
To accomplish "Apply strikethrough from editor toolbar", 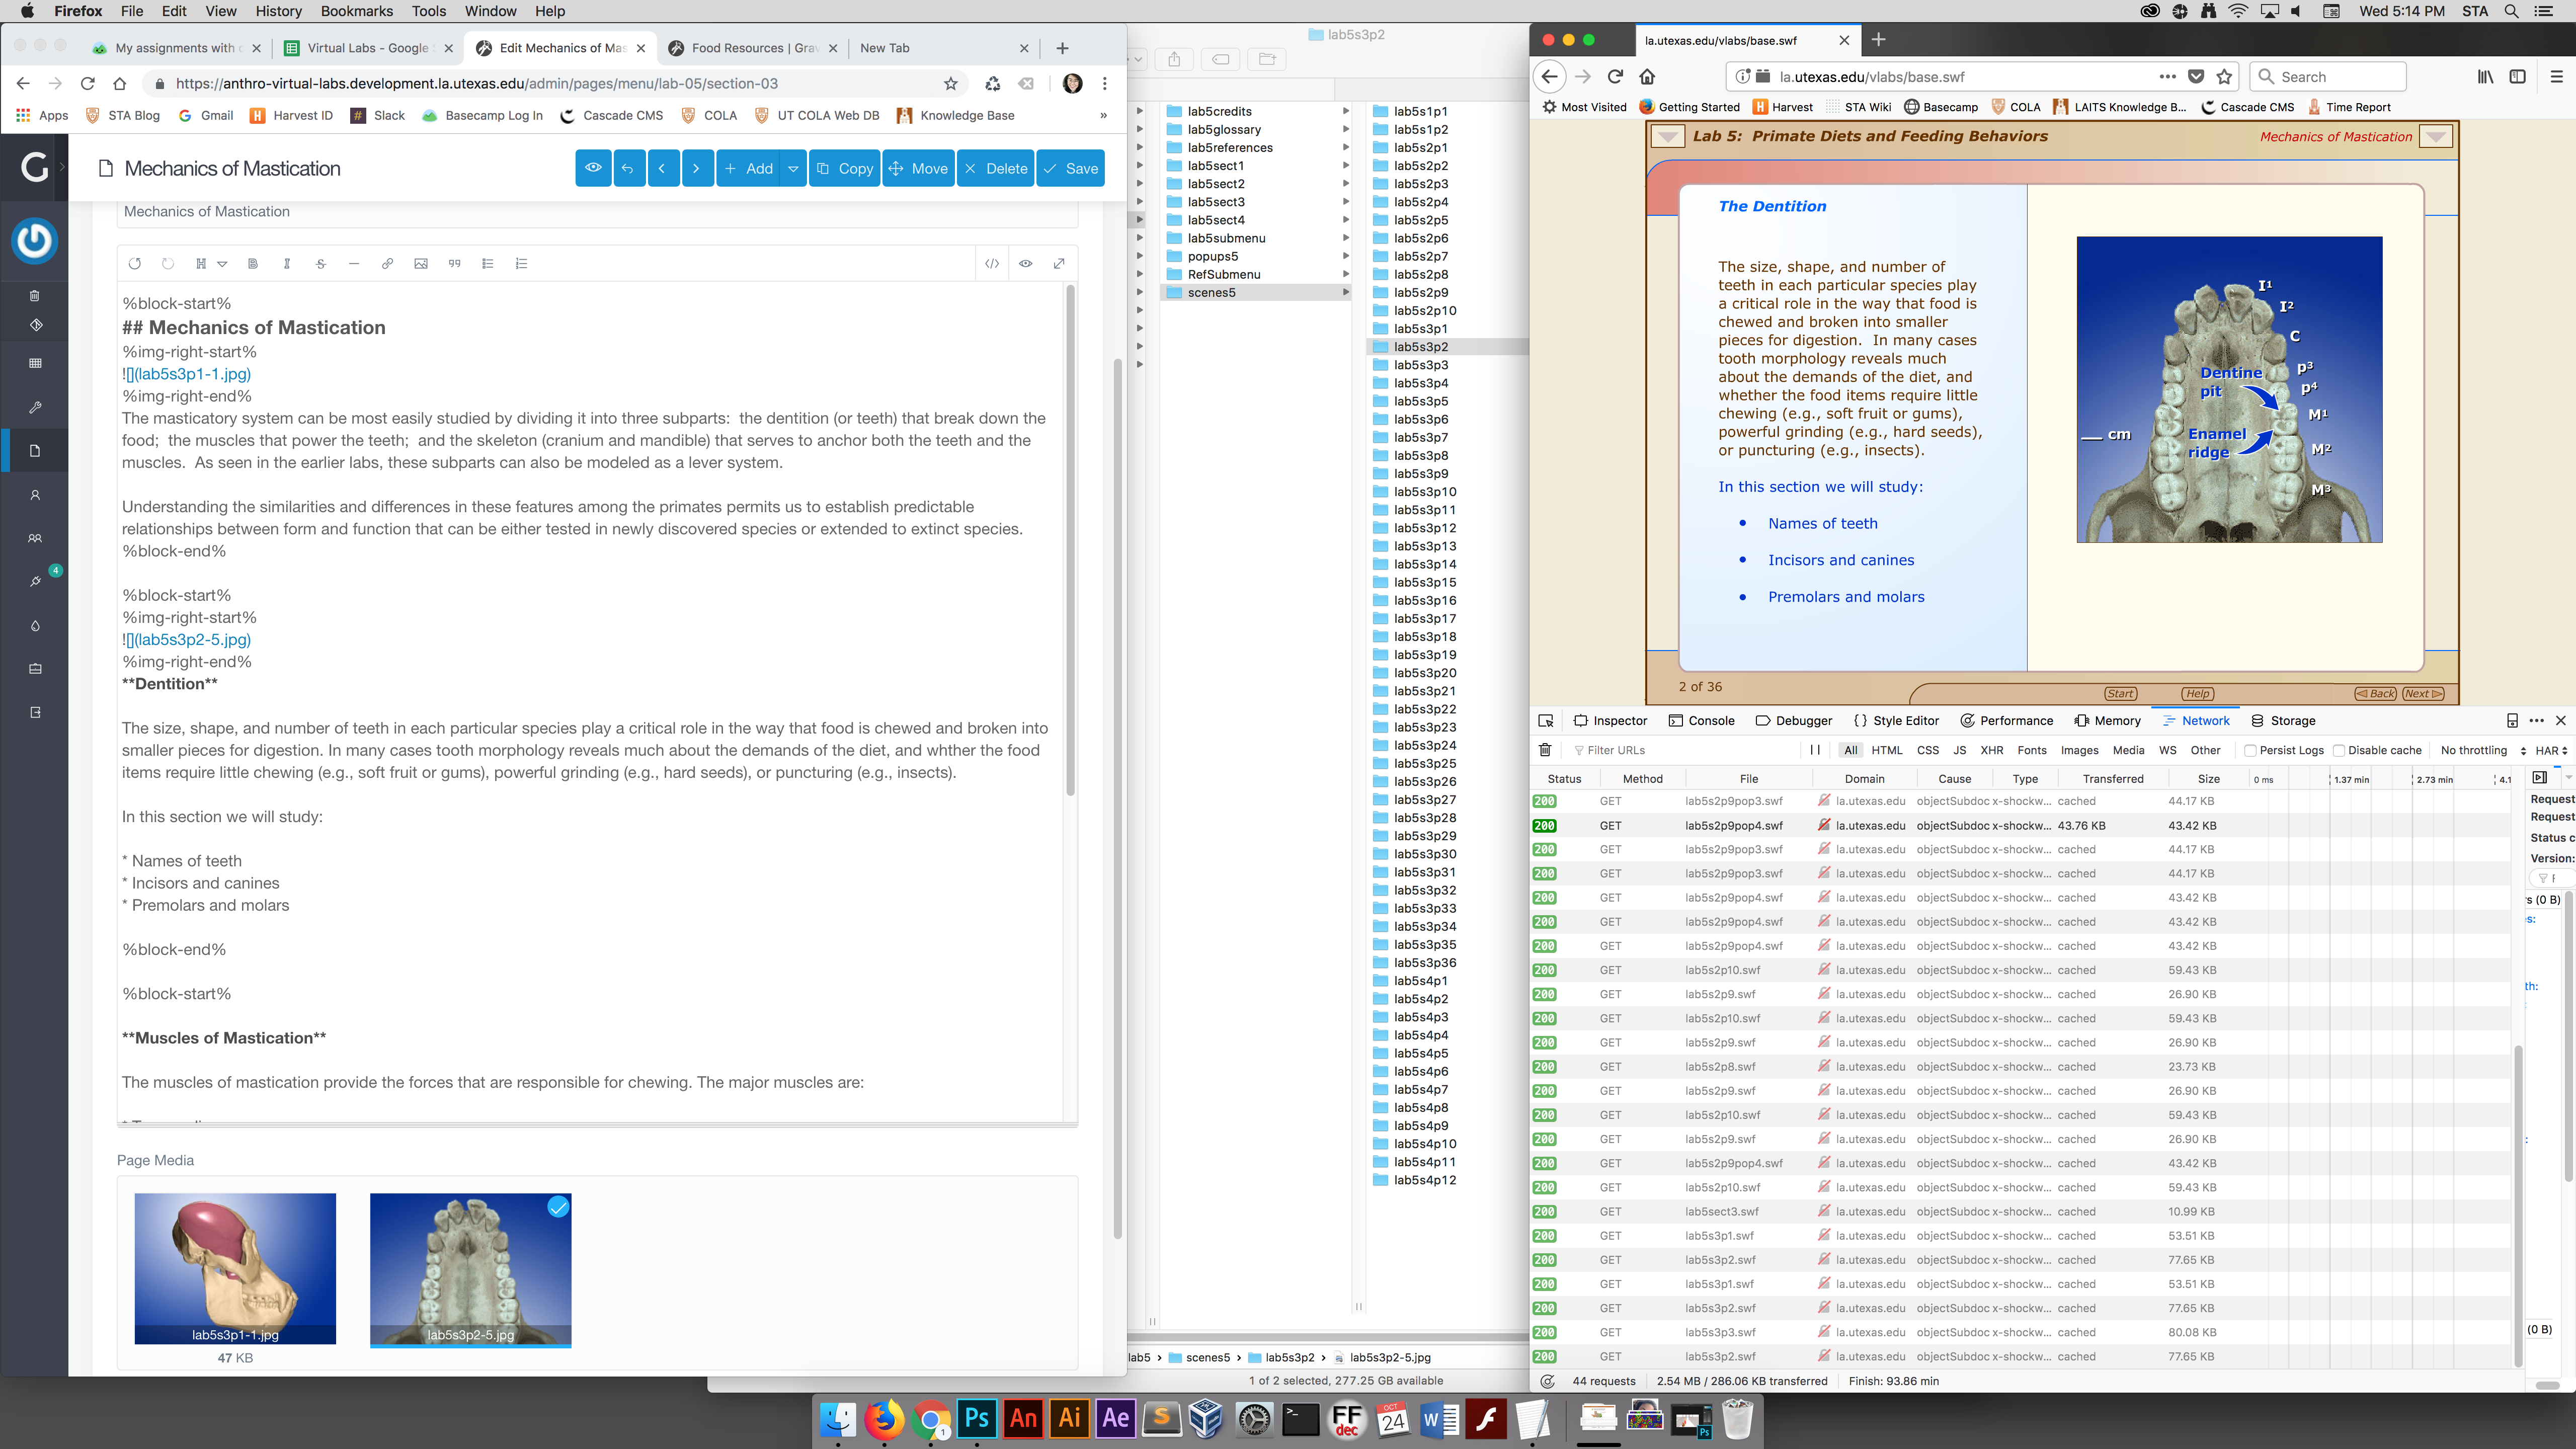I will click(321, 264).
